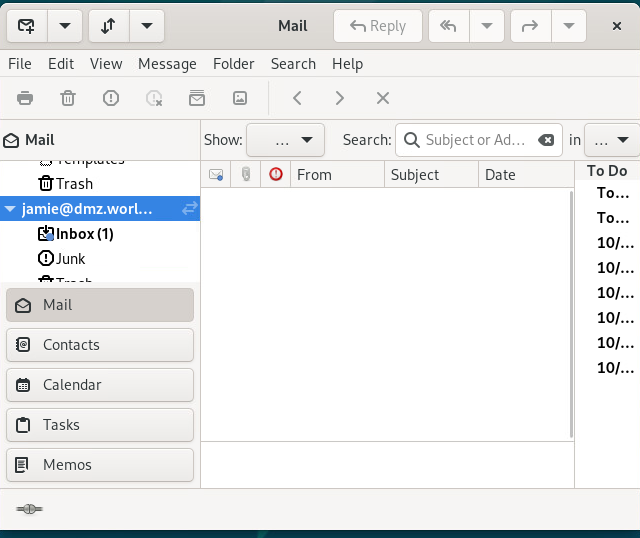The height and width of the screenshot is (538, 640).
Task: Click the Reply button
Action: coord(378,26)
